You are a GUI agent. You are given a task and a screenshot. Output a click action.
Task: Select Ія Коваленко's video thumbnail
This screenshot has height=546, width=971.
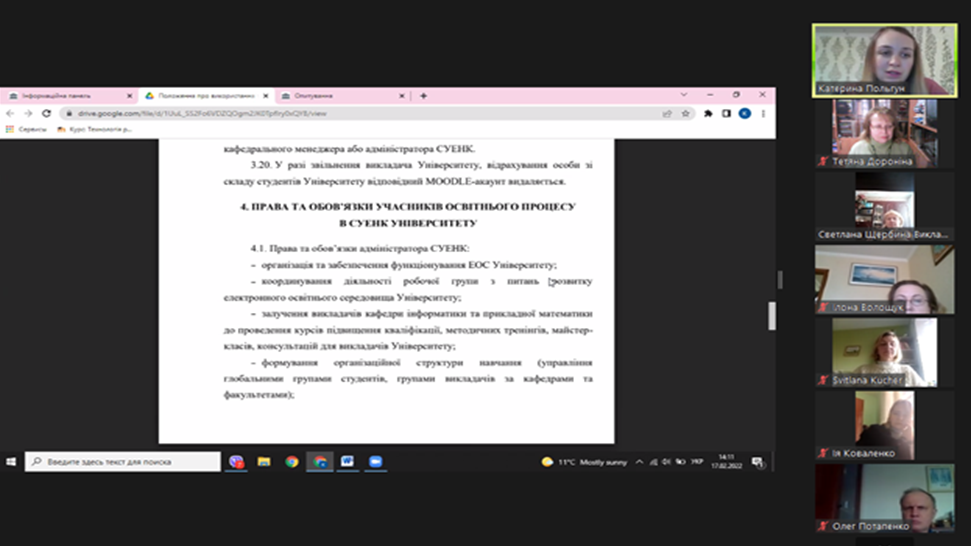pos(884,425)
